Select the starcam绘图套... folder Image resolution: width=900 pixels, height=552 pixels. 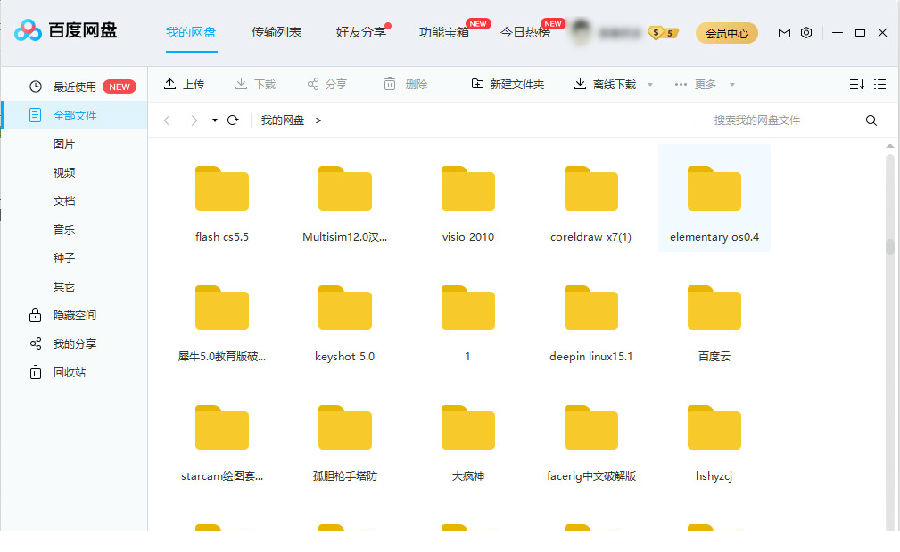(222, 443)
